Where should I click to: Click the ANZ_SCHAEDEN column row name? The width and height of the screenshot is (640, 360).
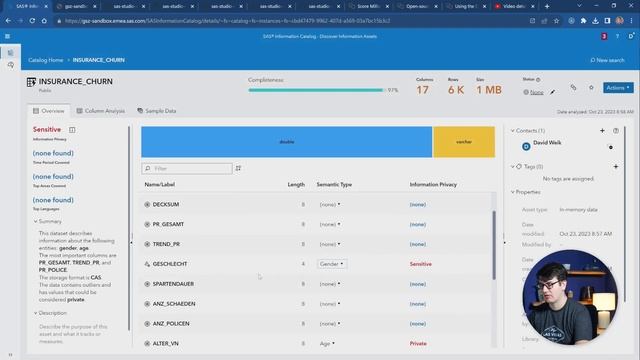pyautogui.click(x=174, y=304)
